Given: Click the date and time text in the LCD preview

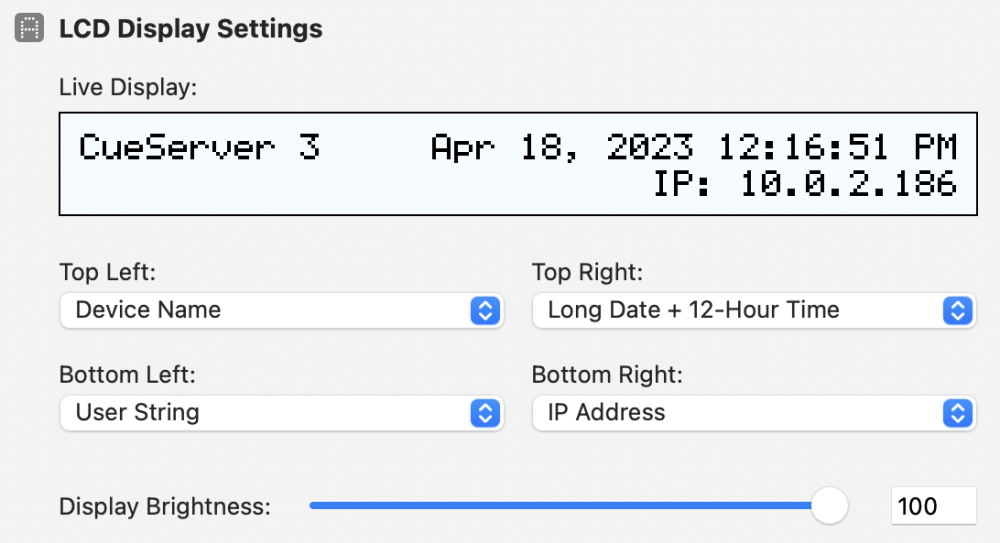Looking at the screenshot, I should (694, 148).
